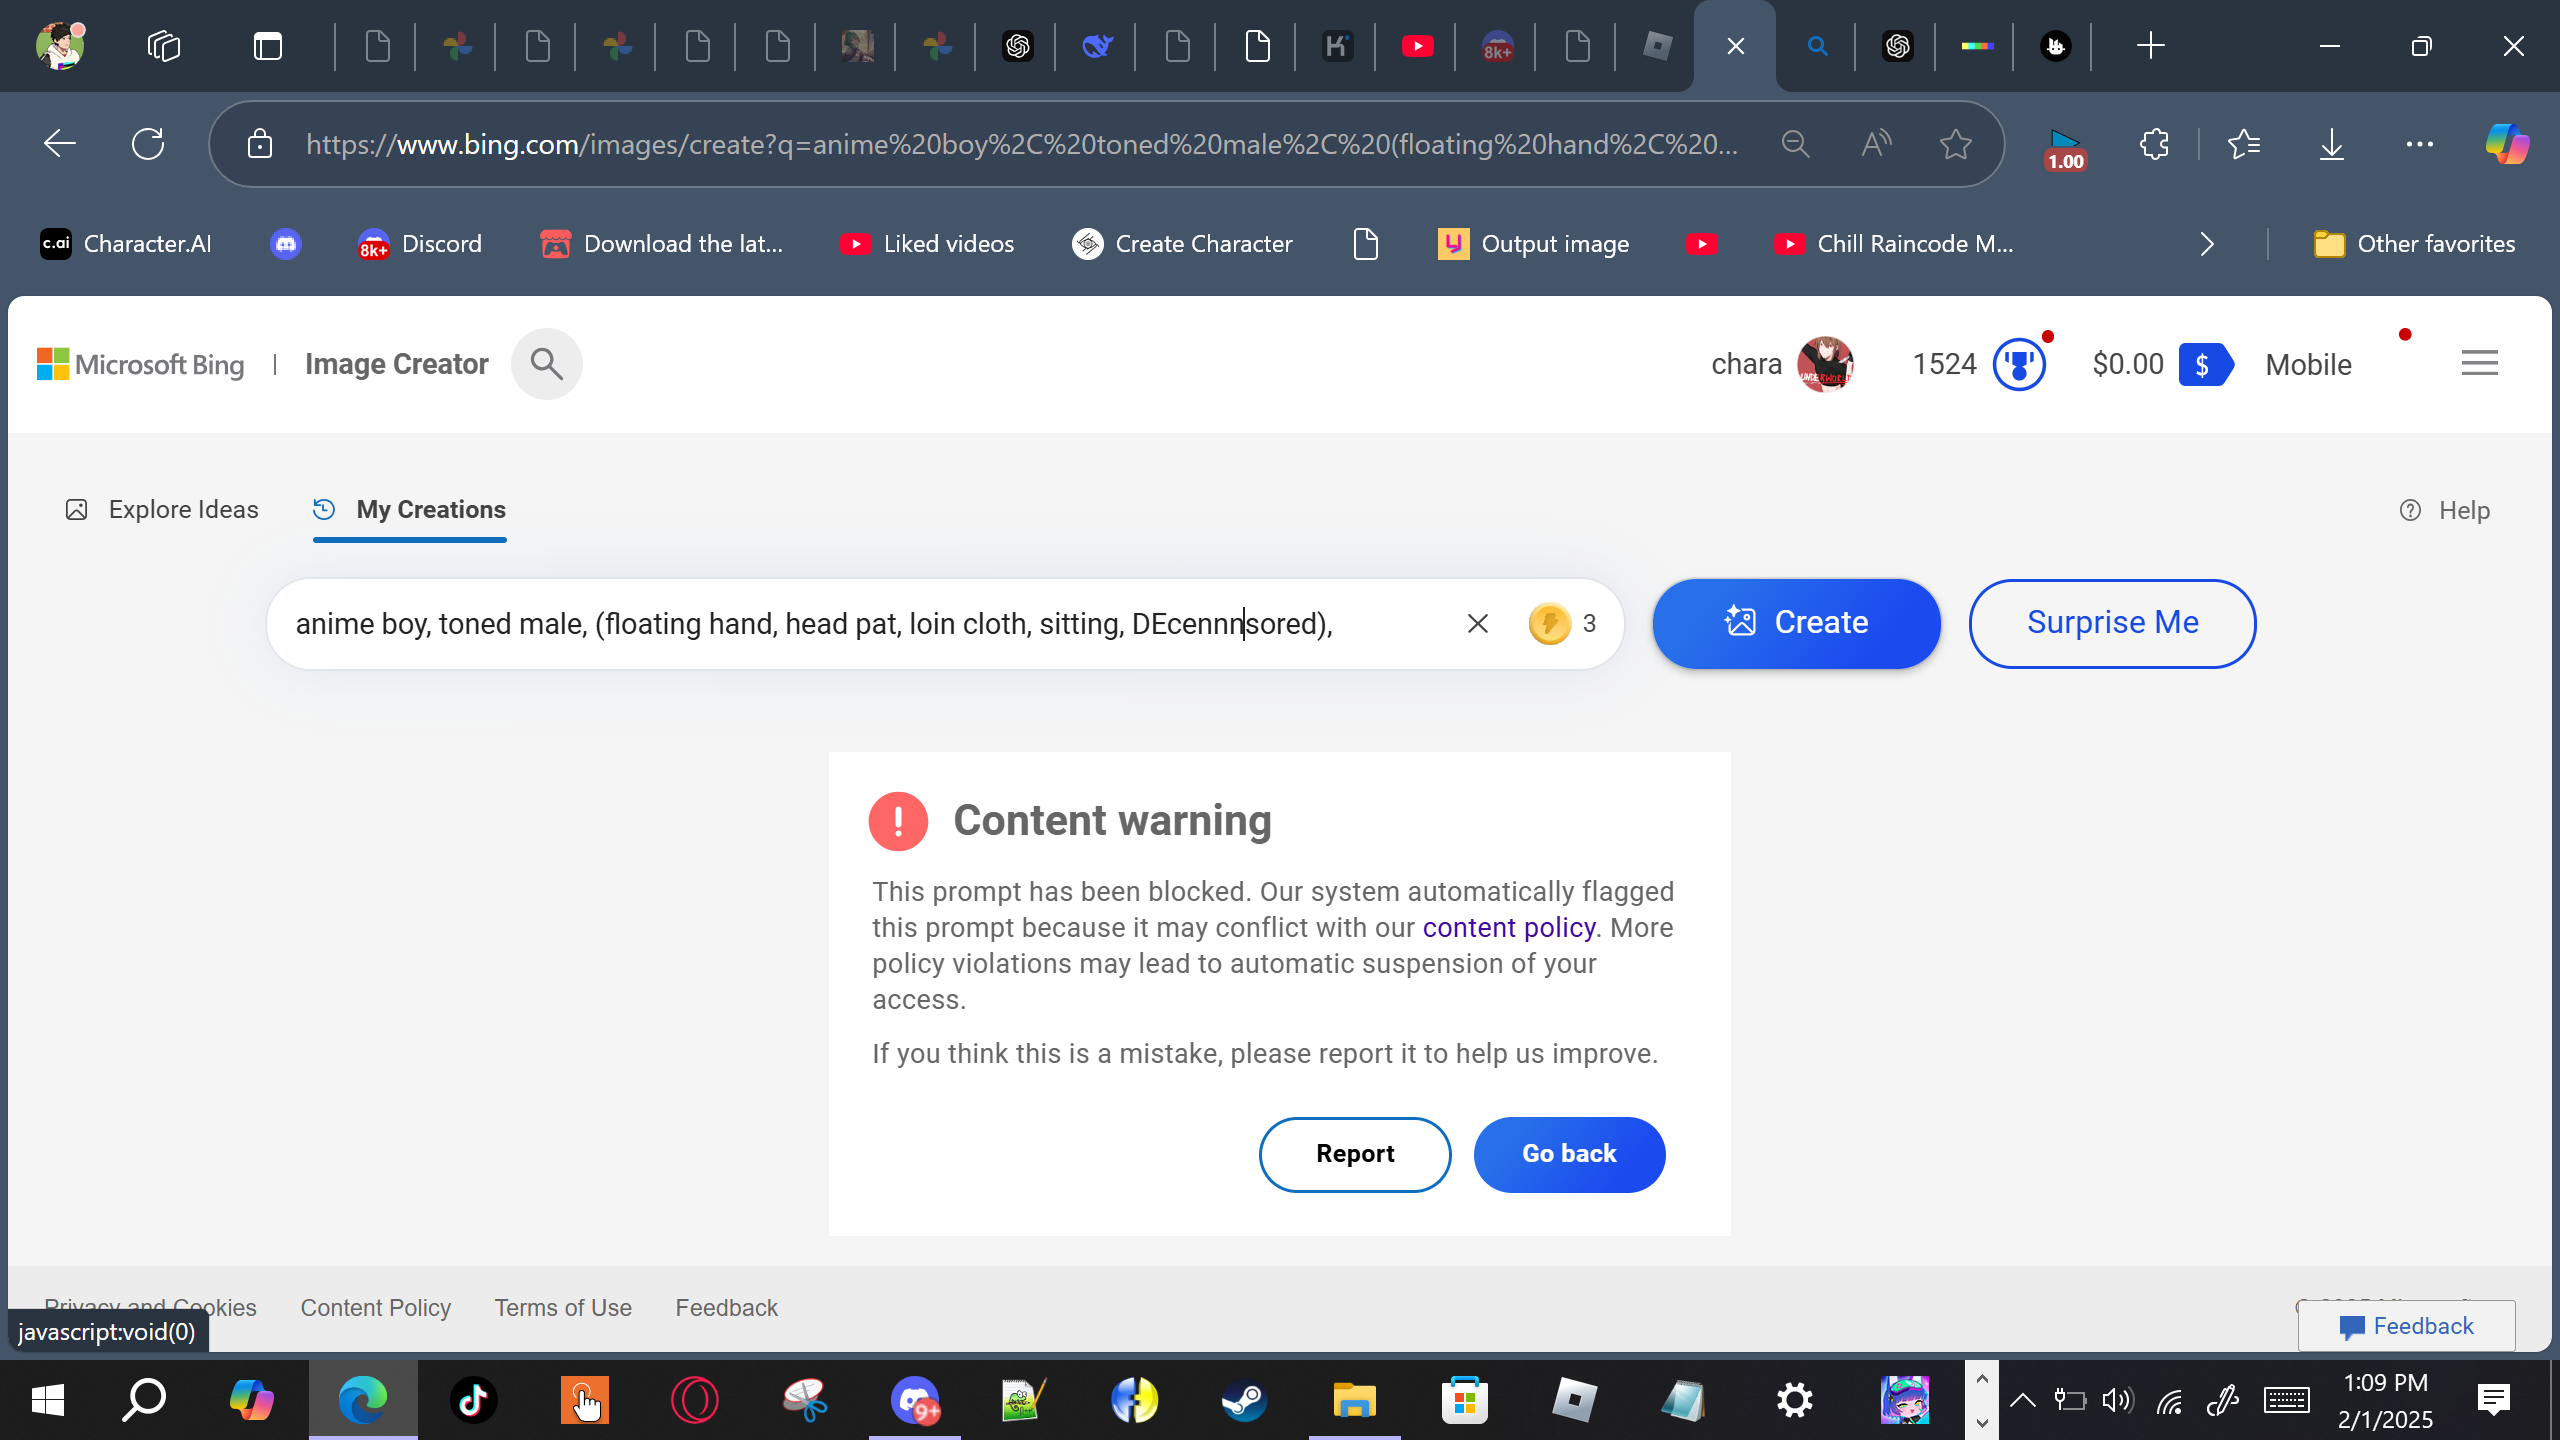Image resolution: width=2560 pixels, height=1440 pixels.
Task: Click the Bing search magnifier icon
Action: [546, 364]
